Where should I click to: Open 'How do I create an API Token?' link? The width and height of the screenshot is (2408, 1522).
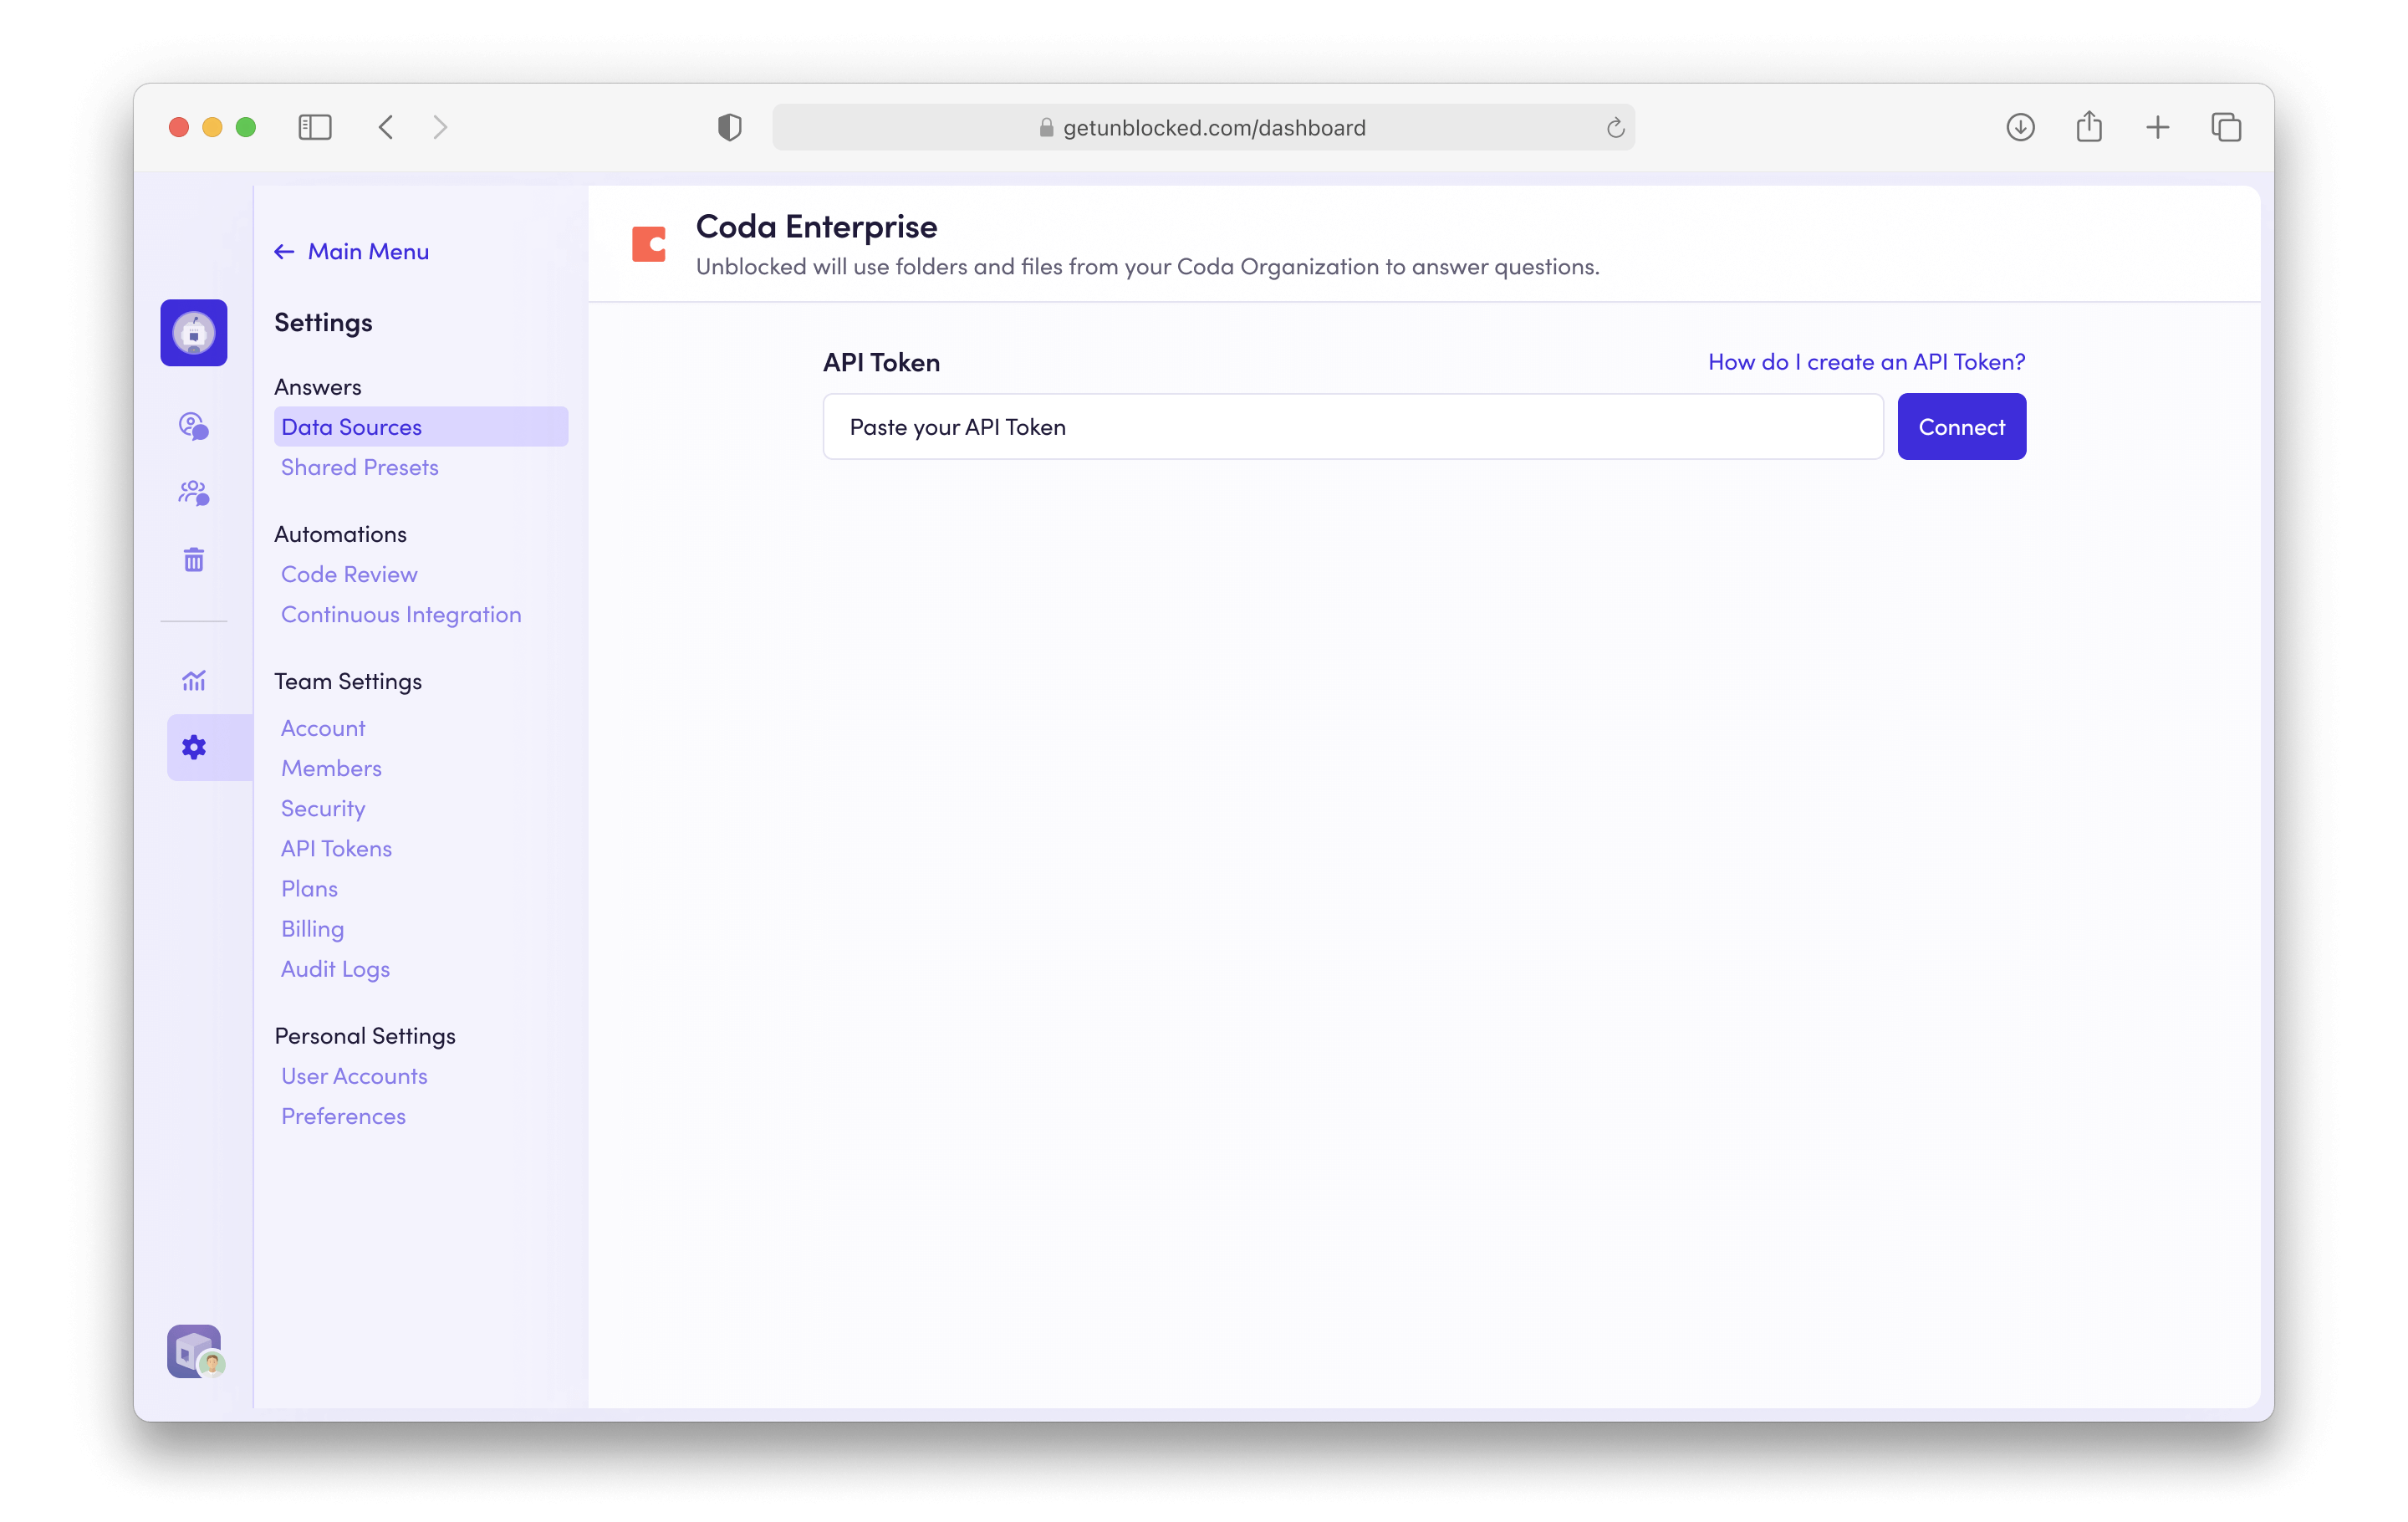pos(1865,362)
